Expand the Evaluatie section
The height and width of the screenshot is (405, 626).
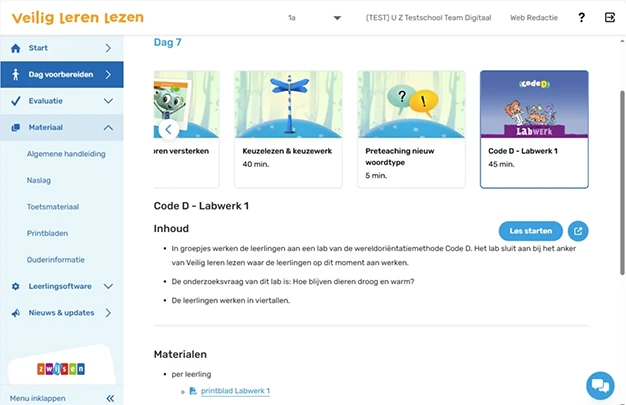pyautogui.click(x=108, y=101)
